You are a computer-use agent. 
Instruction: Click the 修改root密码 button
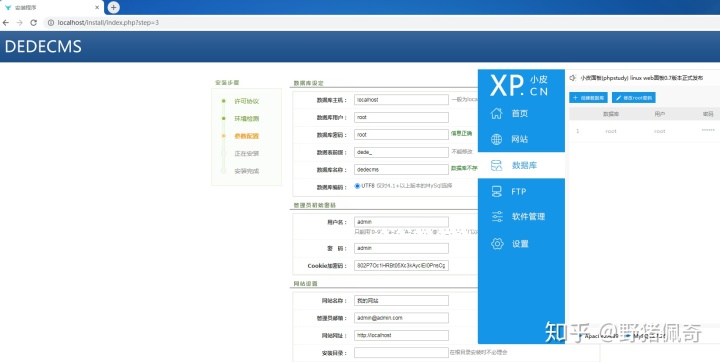[634, 97]
